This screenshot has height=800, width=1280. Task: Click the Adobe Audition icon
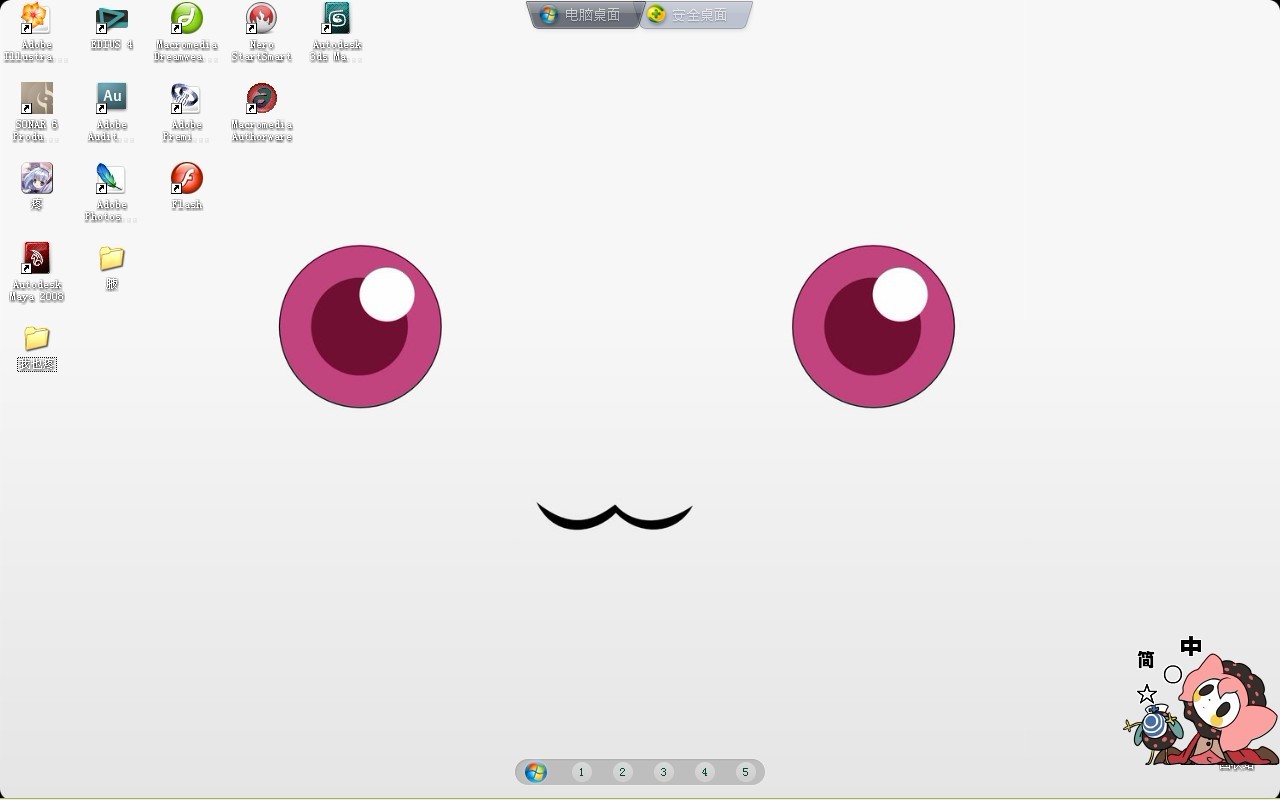click(111, 99)
